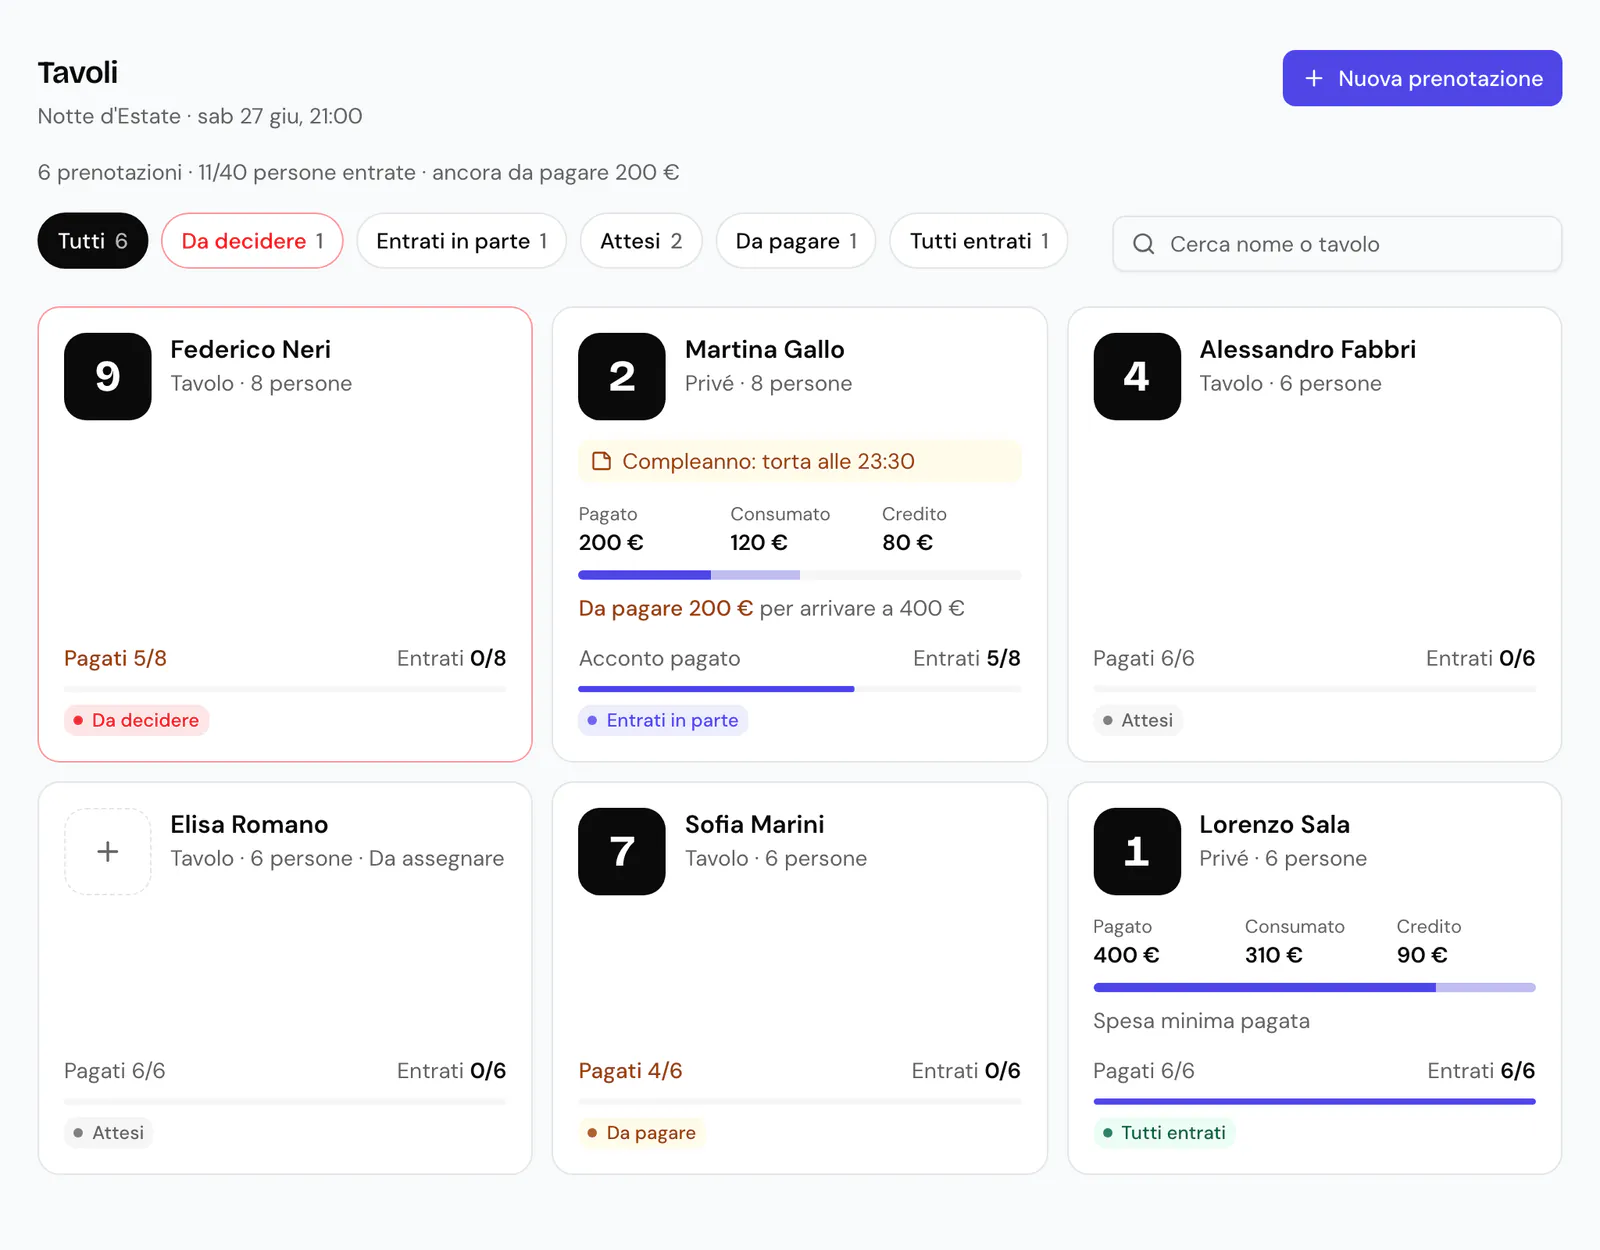Screen dimensions: 1600x1250
Task: Click Martina Gallo's payment progress bar
Action: [800, 575]
